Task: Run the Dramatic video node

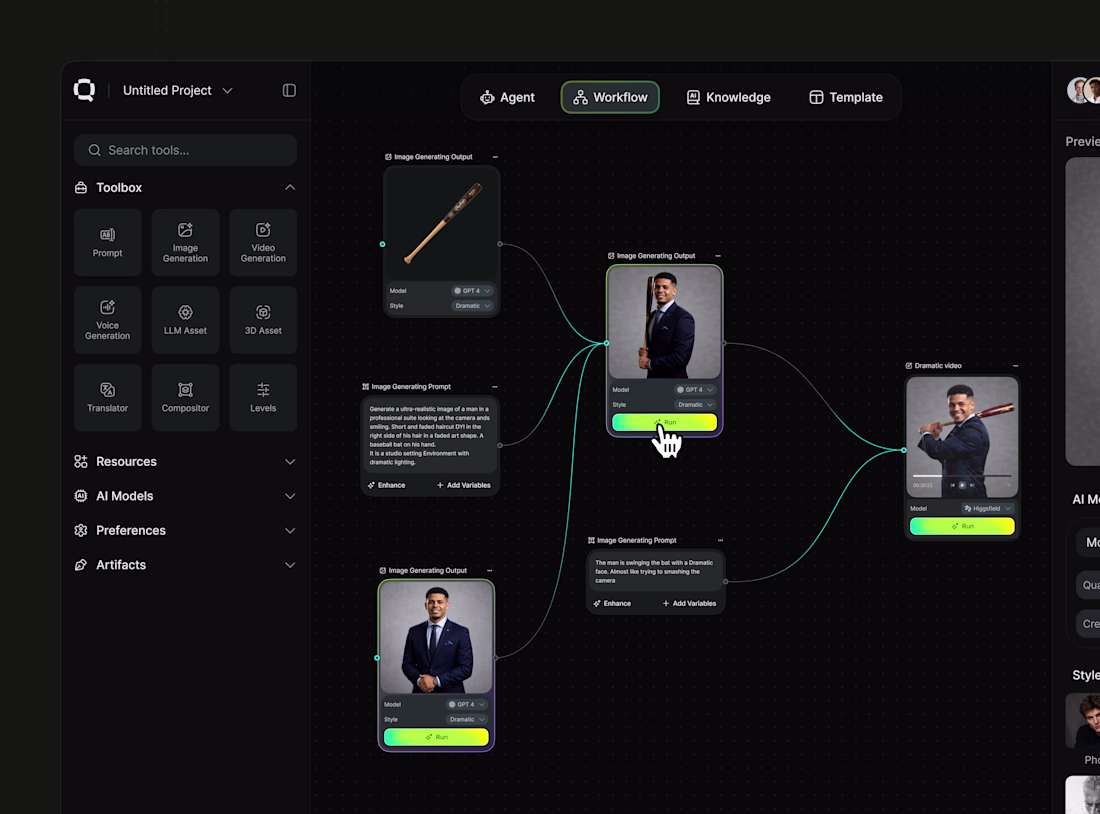Action: tap(962, 526)
